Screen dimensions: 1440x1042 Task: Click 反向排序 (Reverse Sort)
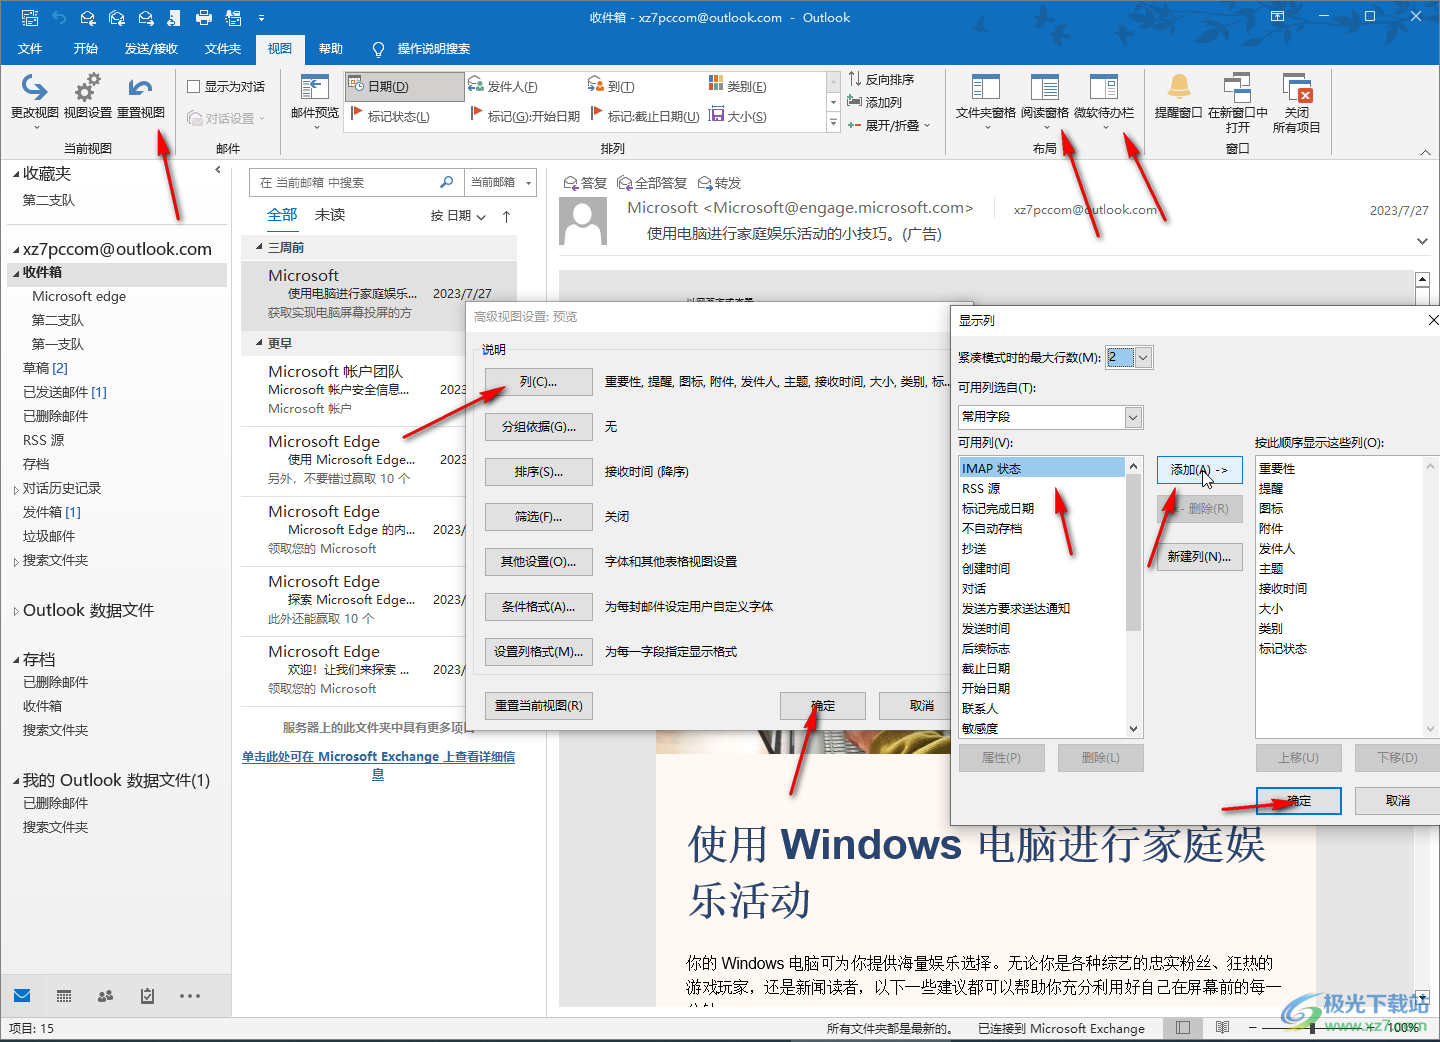coord(881,79)
